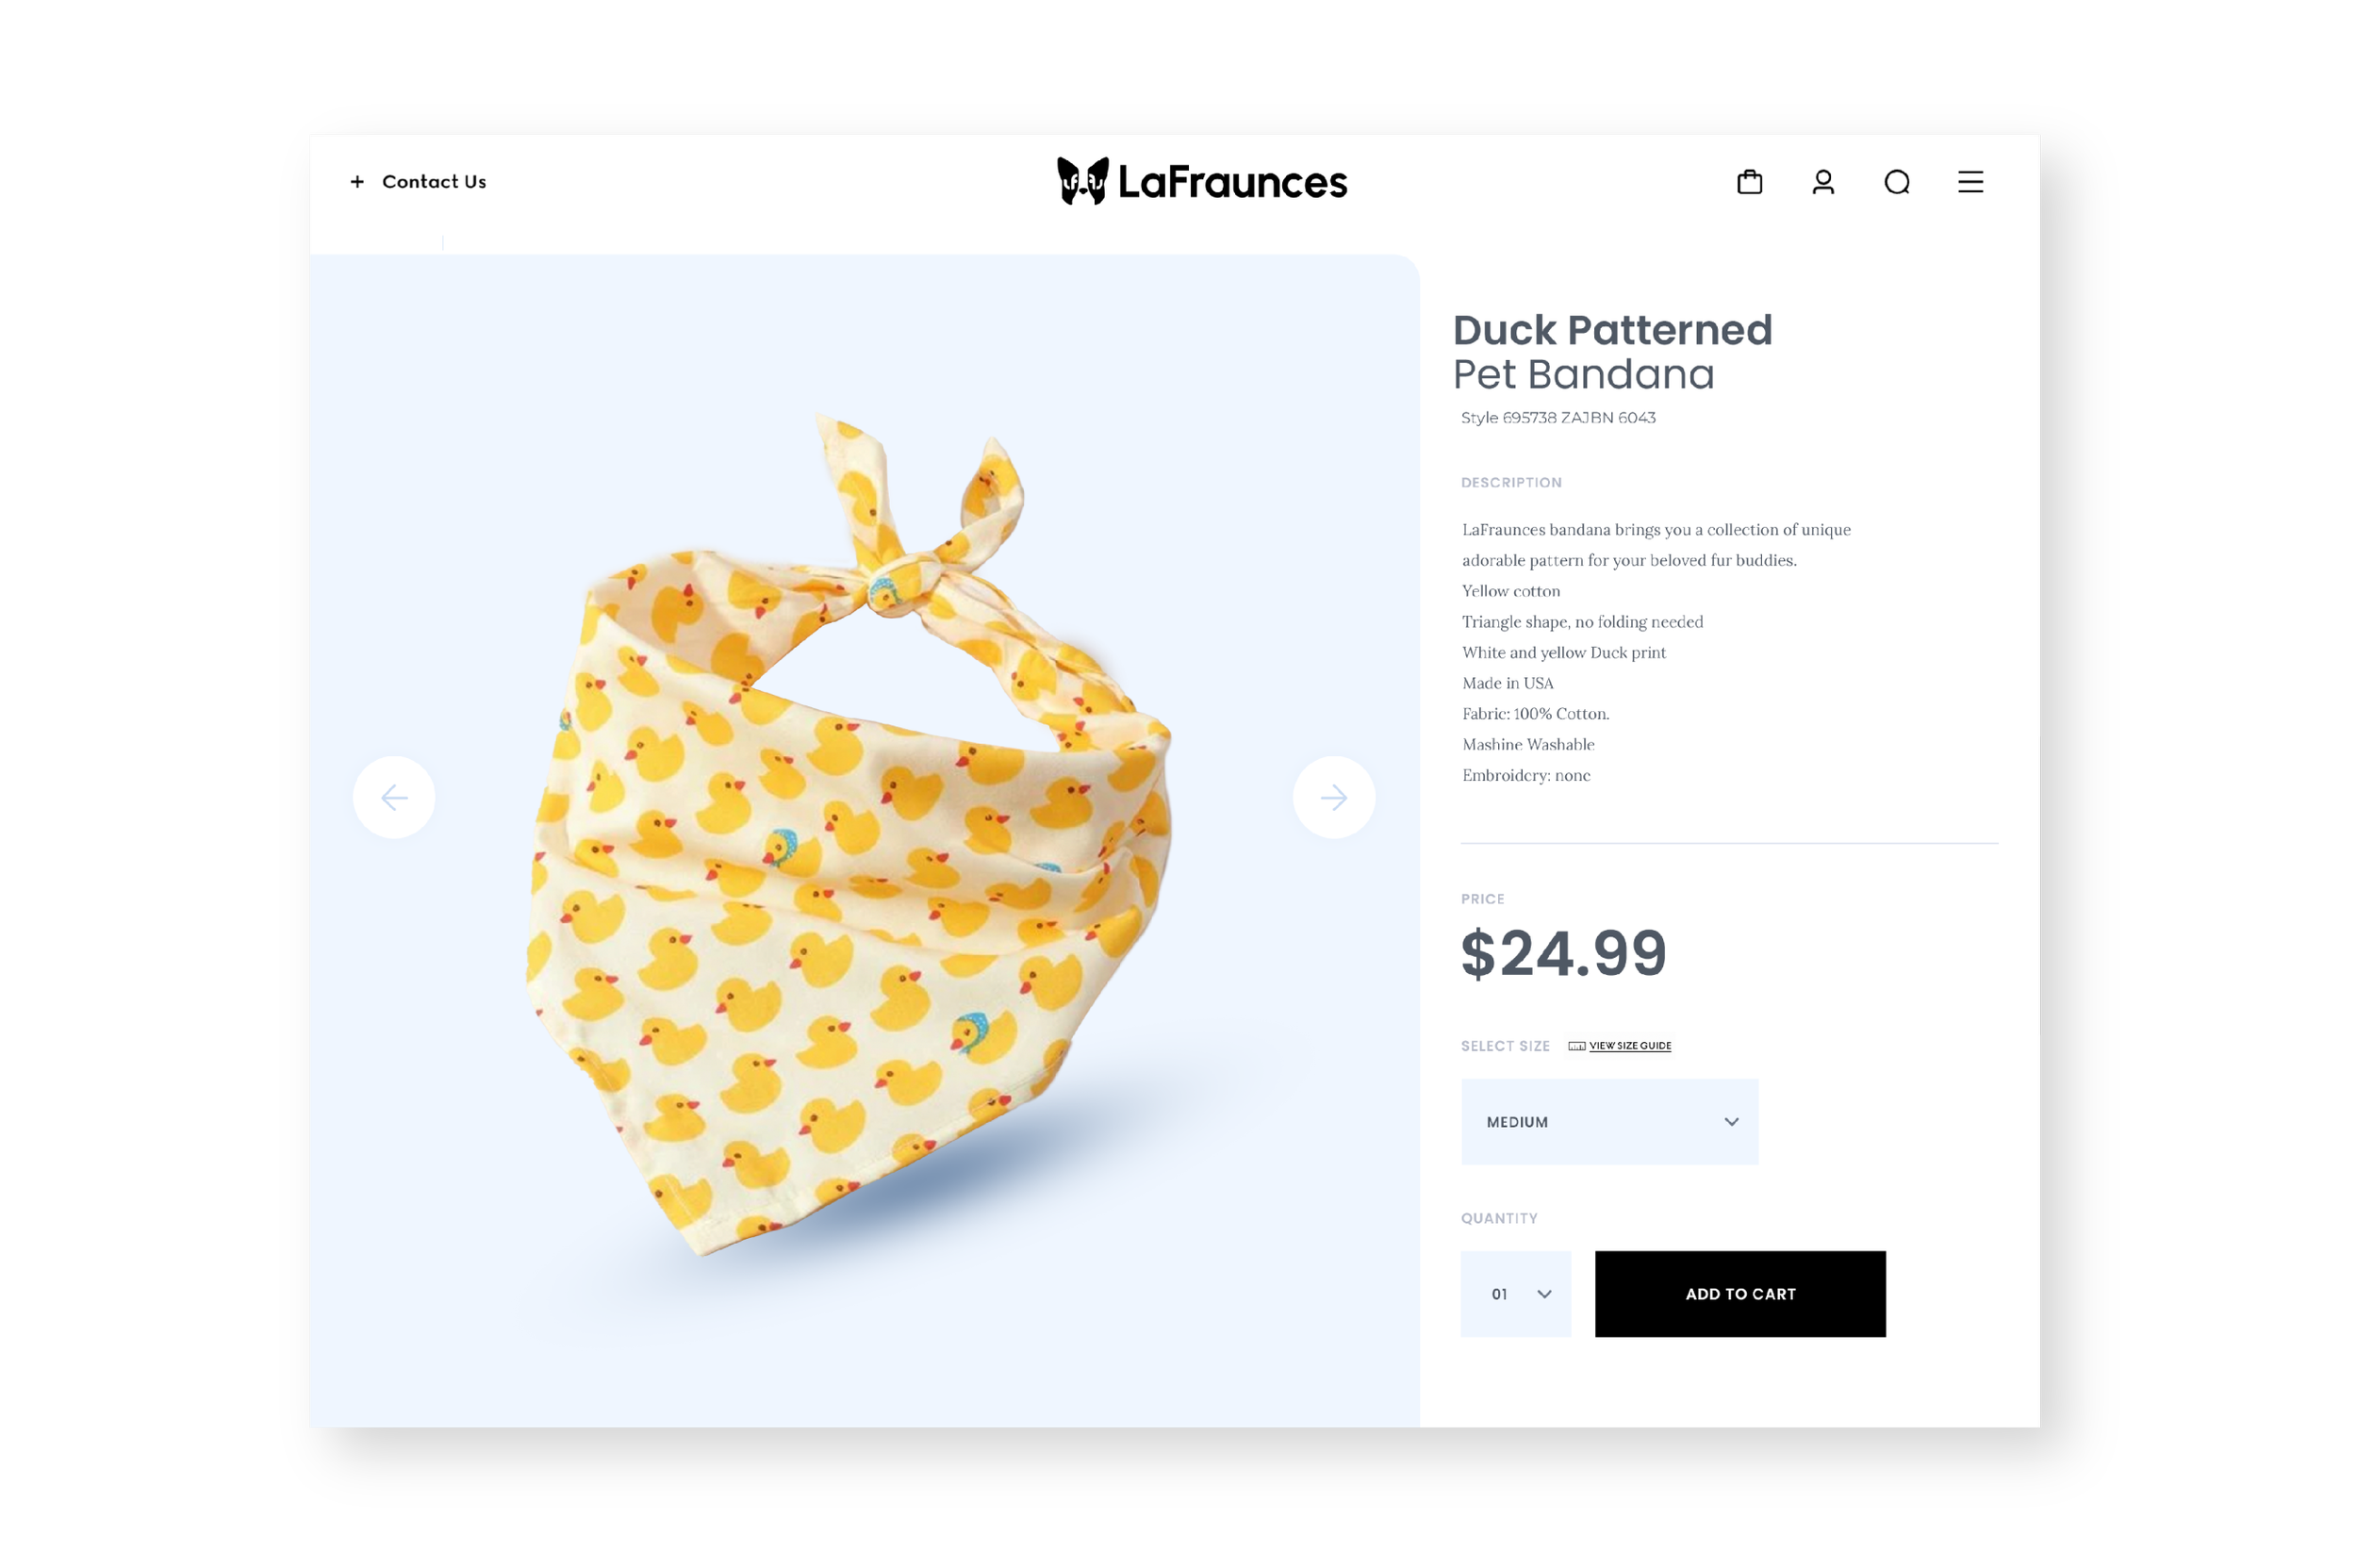Click the search magnifier icon
This screenshot has height=1568, width=2357.
pos(1897,182)
